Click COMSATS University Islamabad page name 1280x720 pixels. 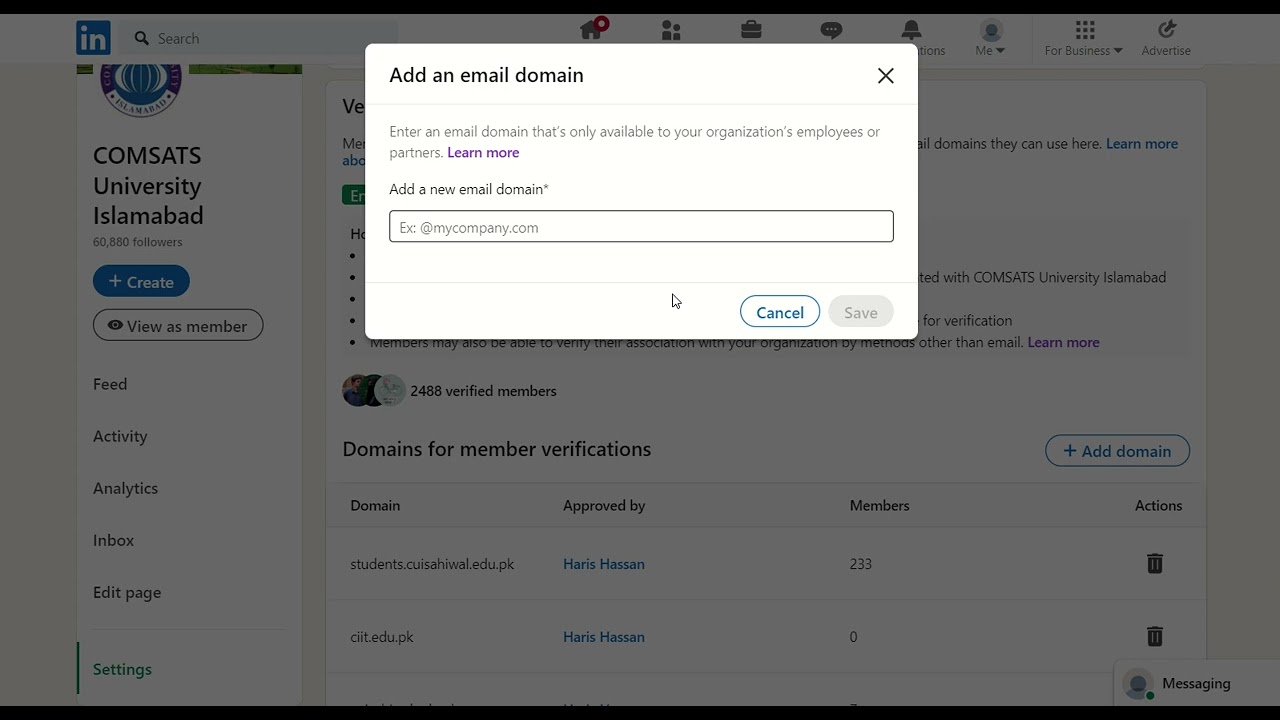pyautogui.click(x=148, y=186)
